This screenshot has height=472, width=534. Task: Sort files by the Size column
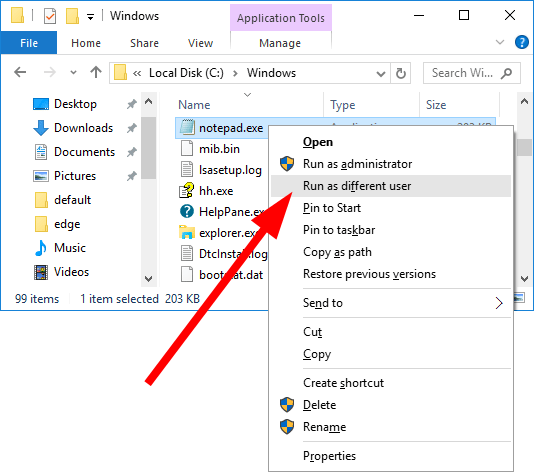436,105
